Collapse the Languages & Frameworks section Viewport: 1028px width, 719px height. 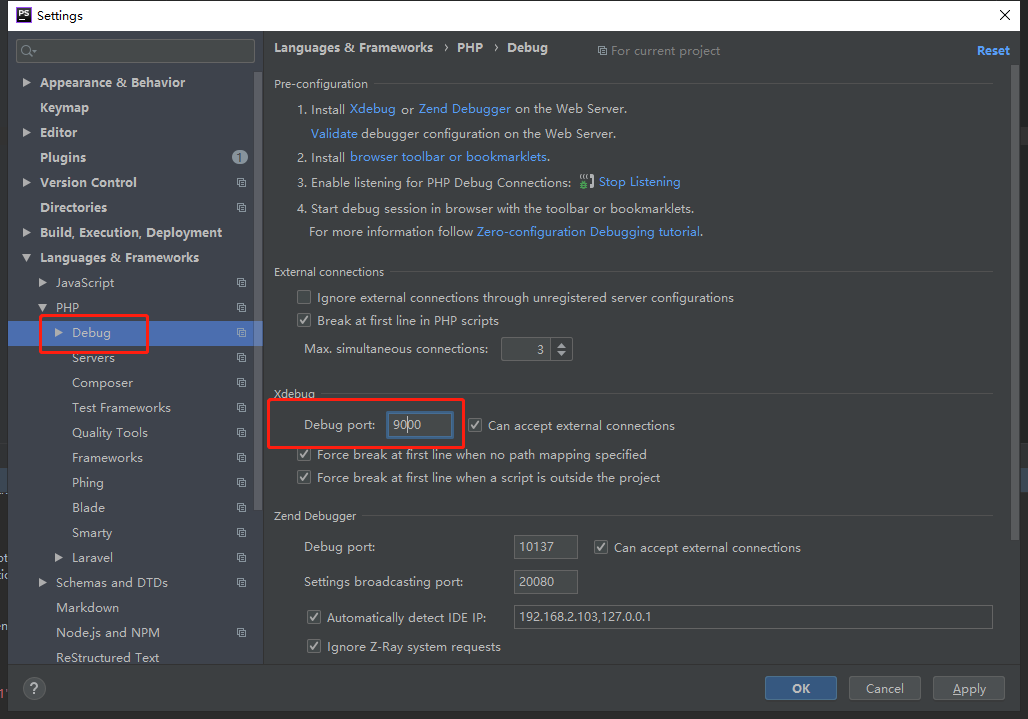27,258
